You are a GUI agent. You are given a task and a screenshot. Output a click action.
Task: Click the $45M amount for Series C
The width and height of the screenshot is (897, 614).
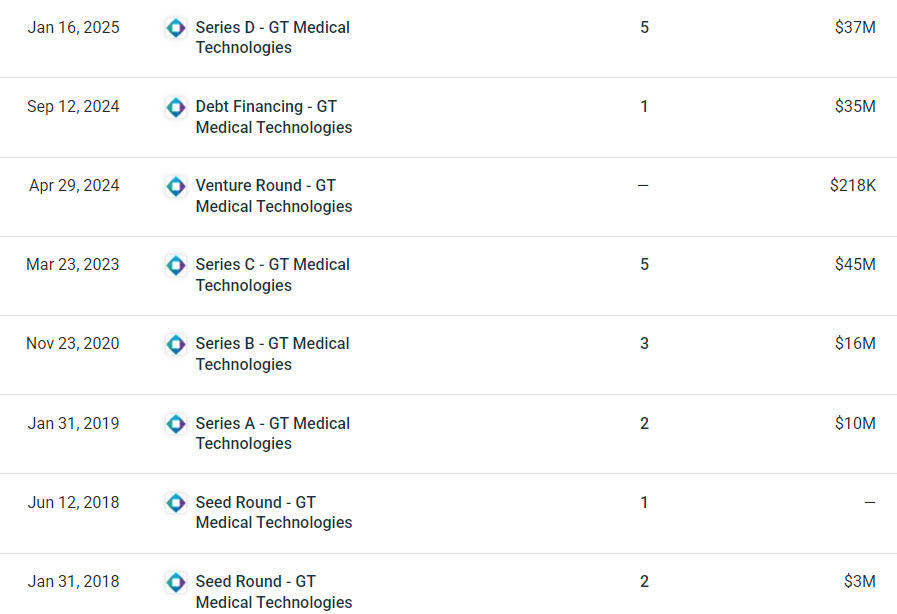[x=855, y=265]
